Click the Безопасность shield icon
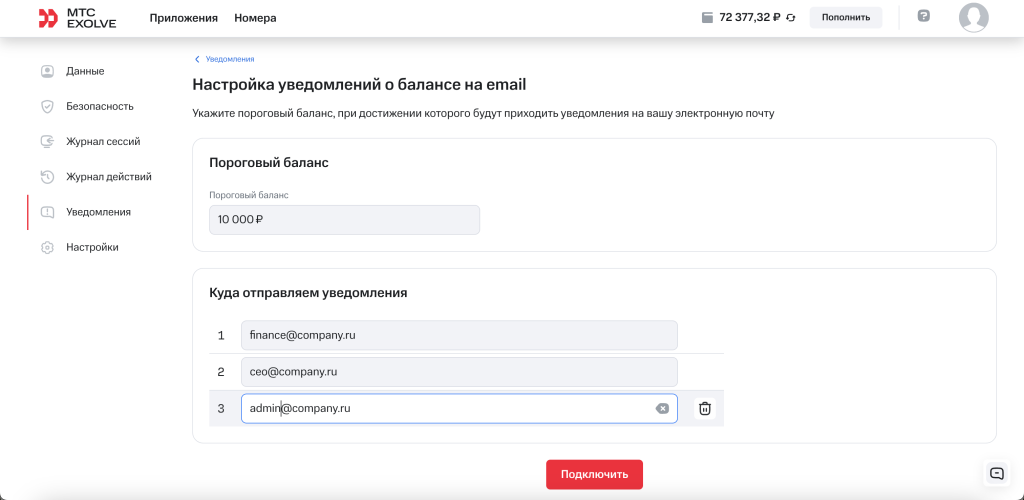 click(47, 106)
